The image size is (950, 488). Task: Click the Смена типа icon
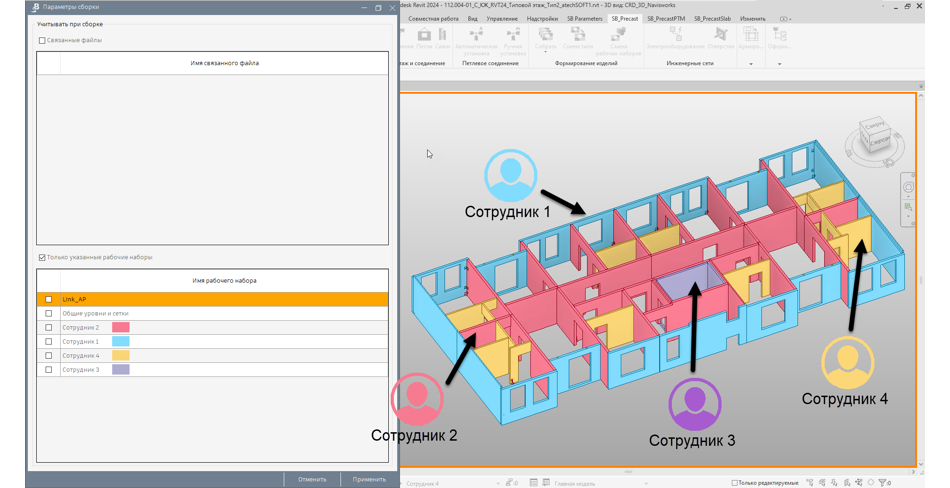[x=578, y=35]
